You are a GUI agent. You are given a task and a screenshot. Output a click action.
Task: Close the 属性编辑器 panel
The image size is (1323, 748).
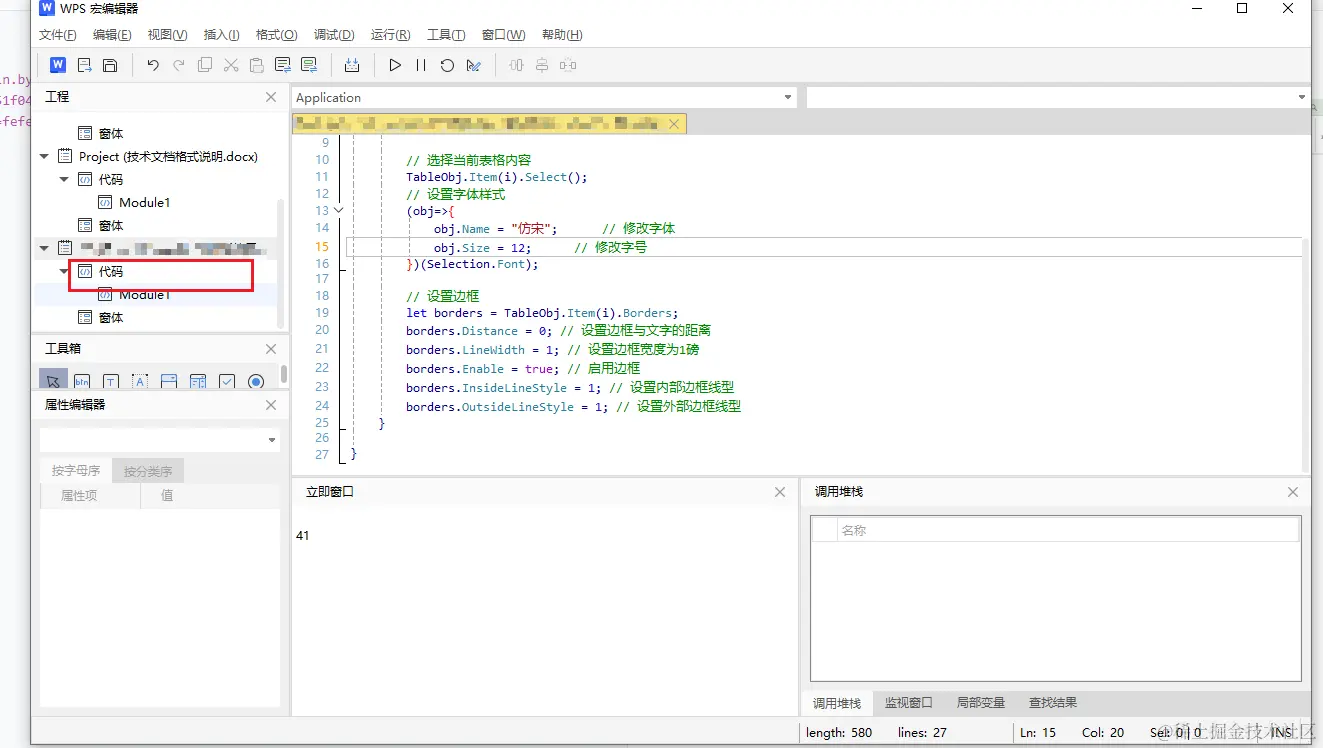click(x=271, y=405)
